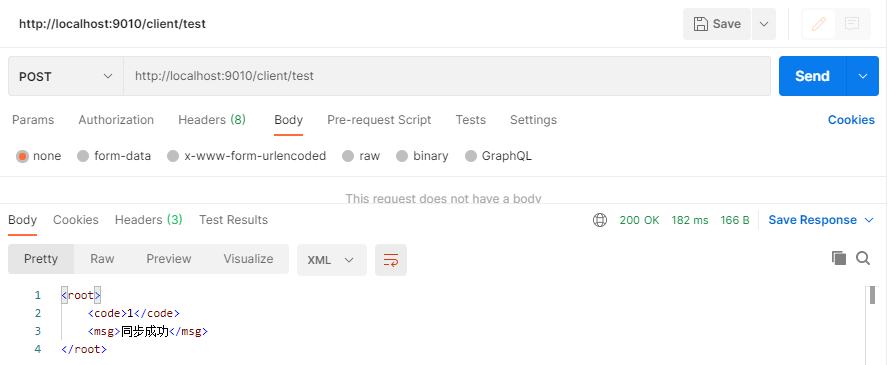
Task: Send the request
Action: point(812,76)
